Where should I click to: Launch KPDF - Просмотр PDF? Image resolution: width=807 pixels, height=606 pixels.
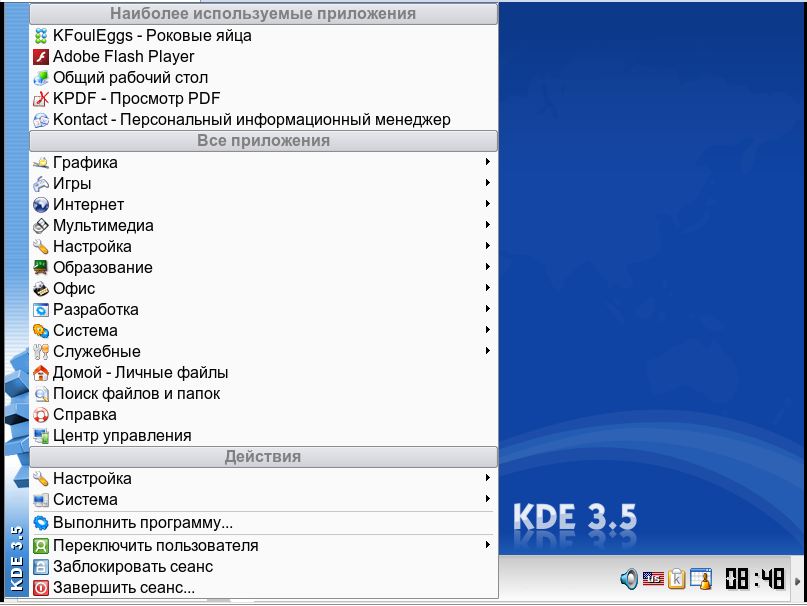264,99
